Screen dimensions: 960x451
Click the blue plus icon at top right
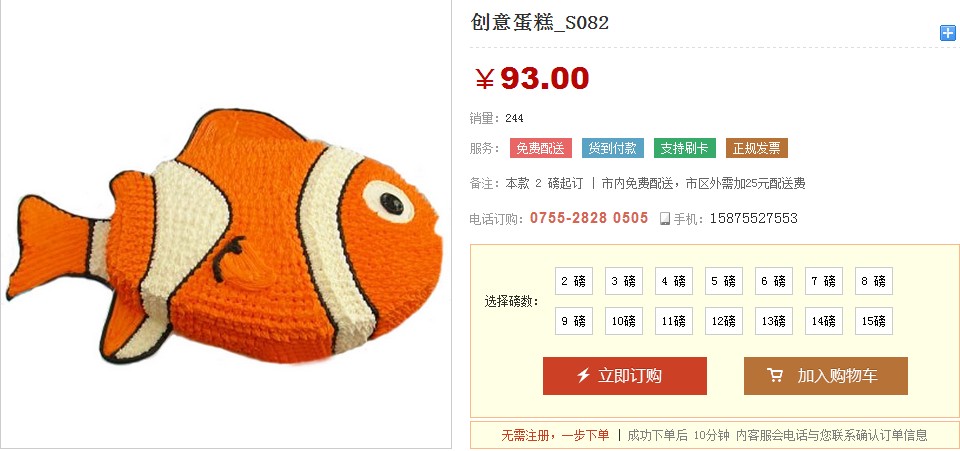[x=947, y=33]
